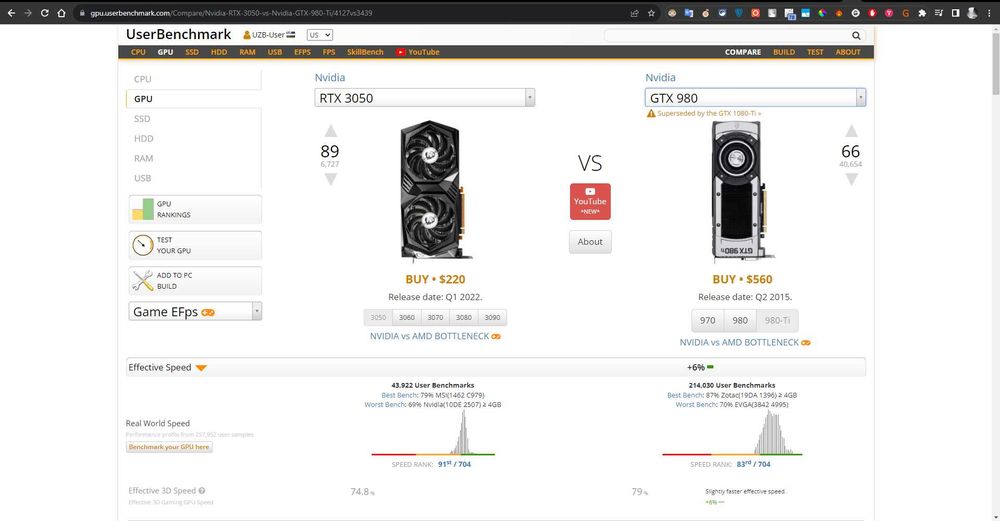This screenshot has height=521, width=1000.
Task: Open the HDD tab in top nav
Action: tap(219, 52)
